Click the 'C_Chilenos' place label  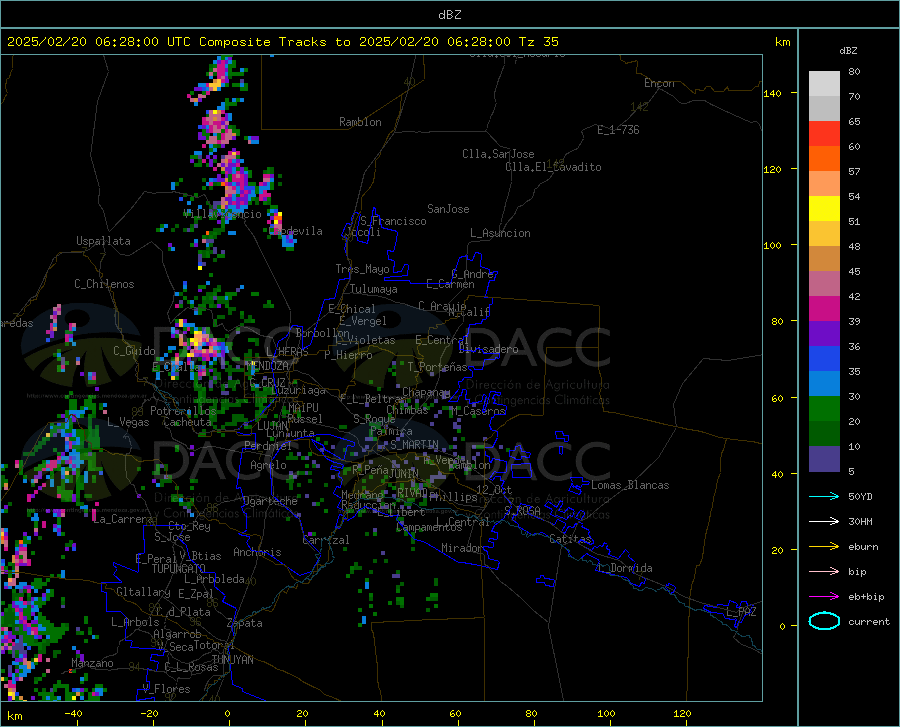coord(104,284)
